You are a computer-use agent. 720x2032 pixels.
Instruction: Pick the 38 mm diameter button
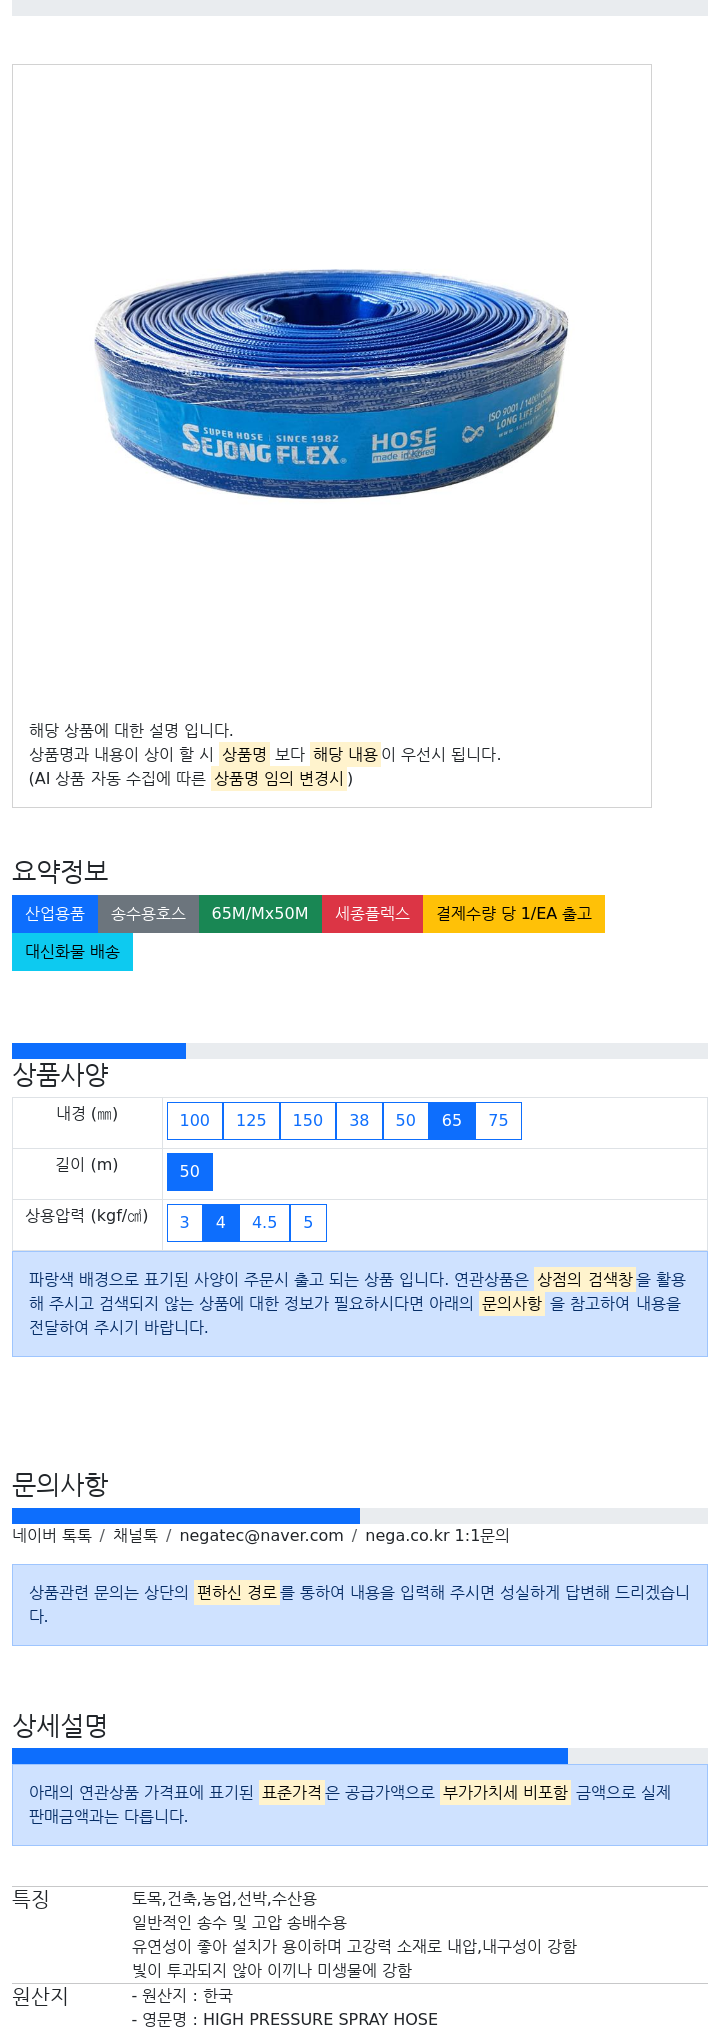[x=359, y=1121]
